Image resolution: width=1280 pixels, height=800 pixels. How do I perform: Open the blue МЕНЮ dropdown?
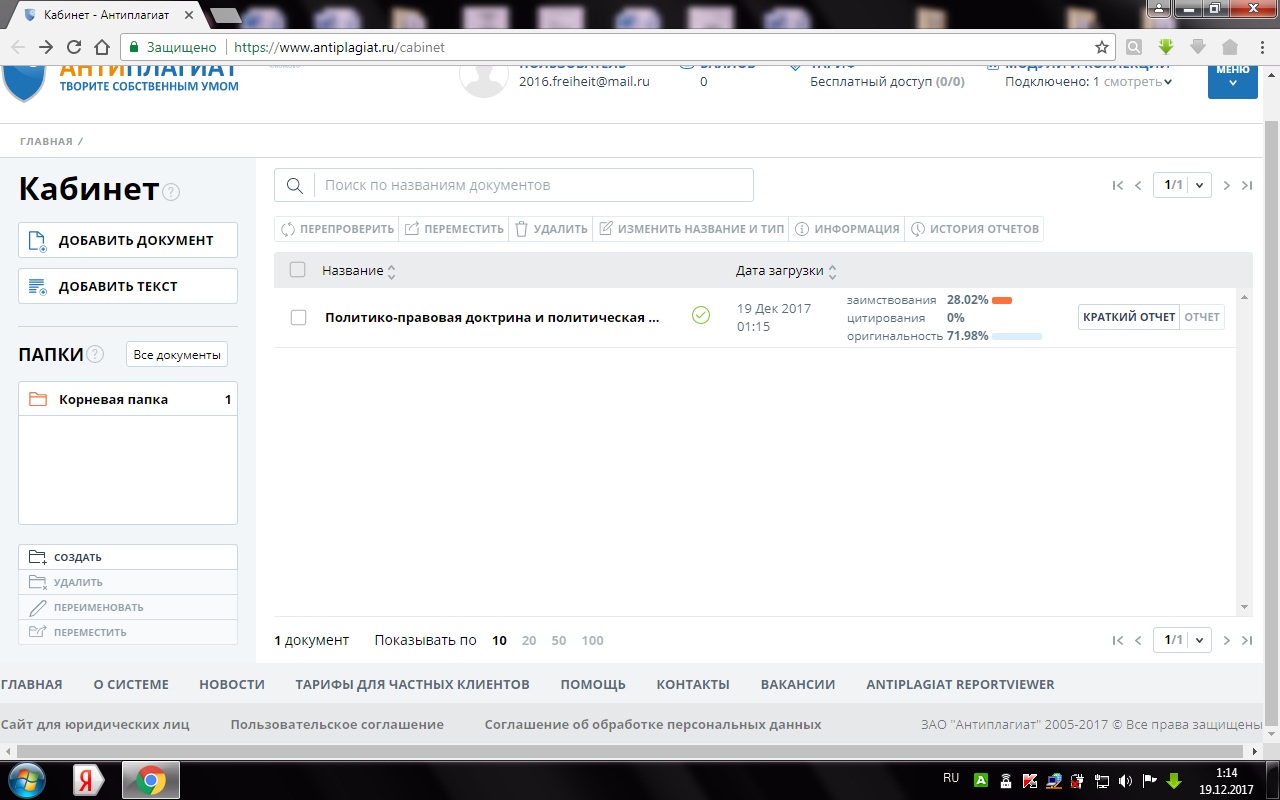coord(1232,78)
